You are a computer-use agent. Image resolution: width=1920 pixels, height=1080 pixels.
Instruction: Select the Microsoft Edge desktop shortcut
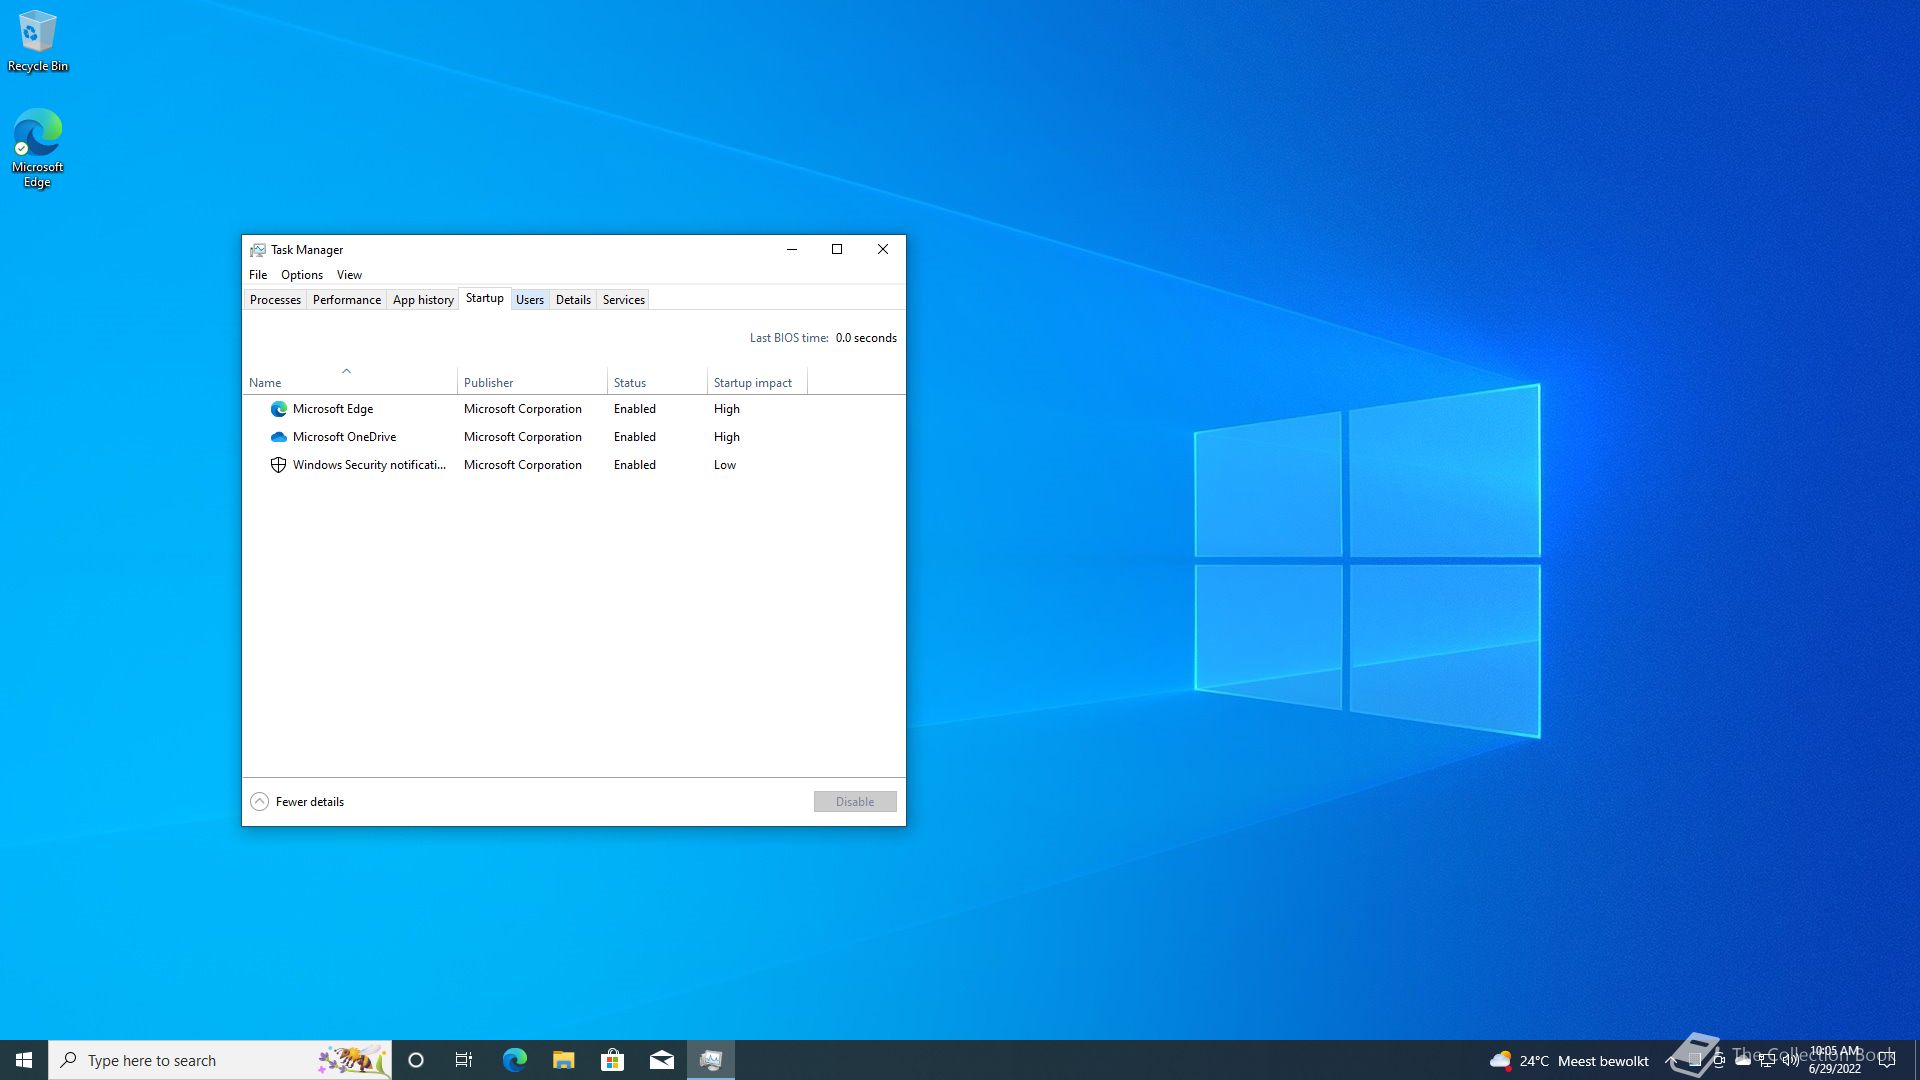(x=38, y=148)
